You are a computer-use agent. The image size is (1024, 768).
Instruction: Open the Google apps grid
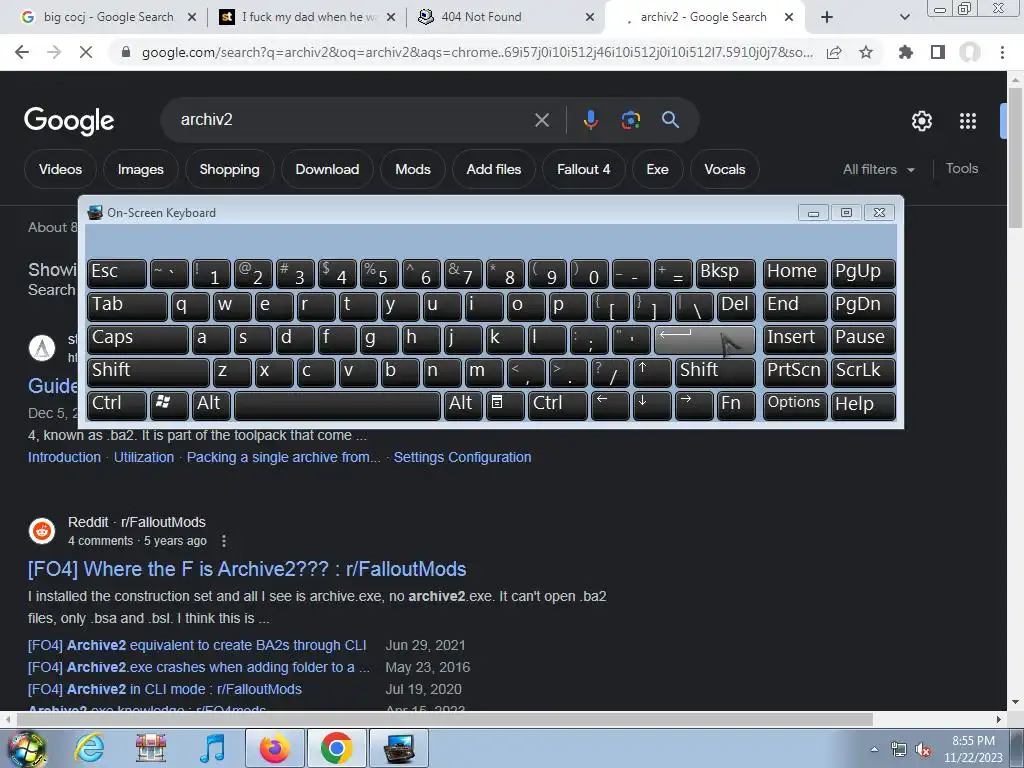click(x=968, y=121)
